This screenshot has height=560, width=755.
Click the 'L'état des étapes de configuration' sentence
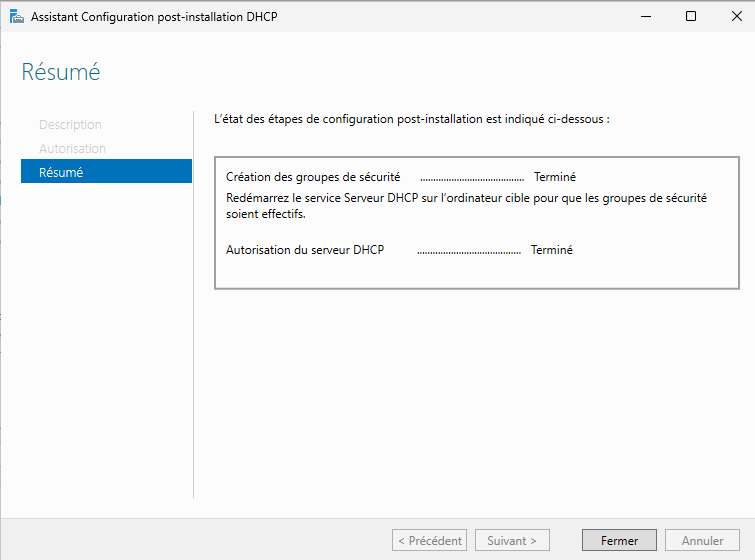pyautogui.click(x=412, y=119)
